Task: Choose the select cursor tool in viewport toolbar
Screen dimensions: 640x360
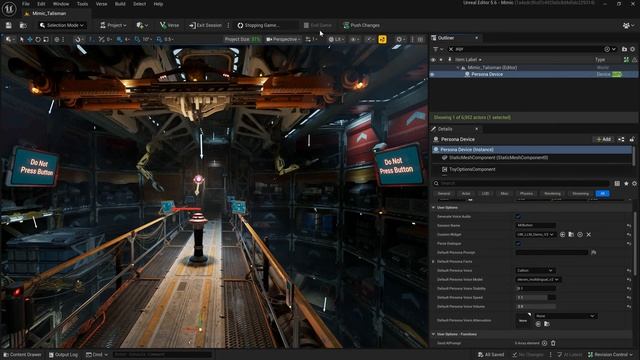Action: coord(22,40)
